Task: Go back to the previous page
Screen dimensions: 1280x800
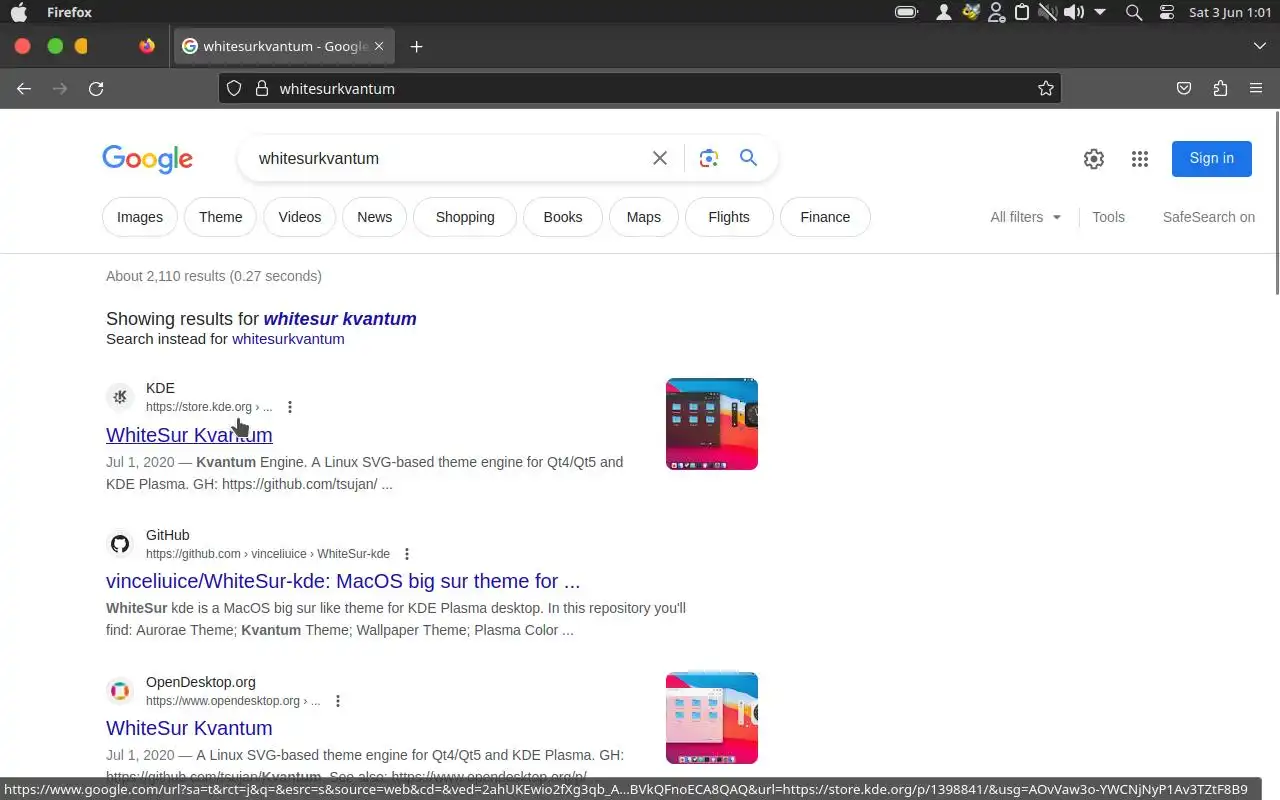Action: click(x=24, y=88)
